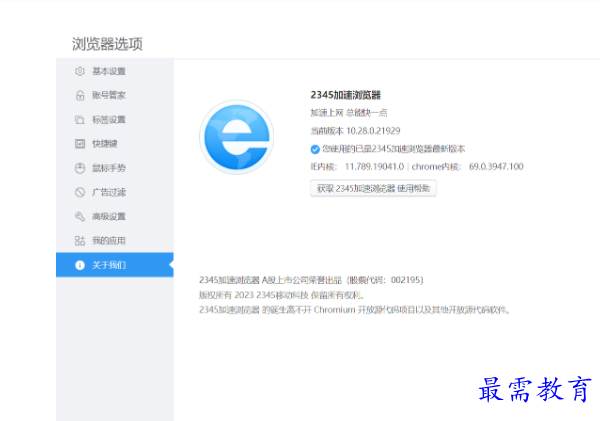
Task: Click the latest version status message
Action: point(393,149)
